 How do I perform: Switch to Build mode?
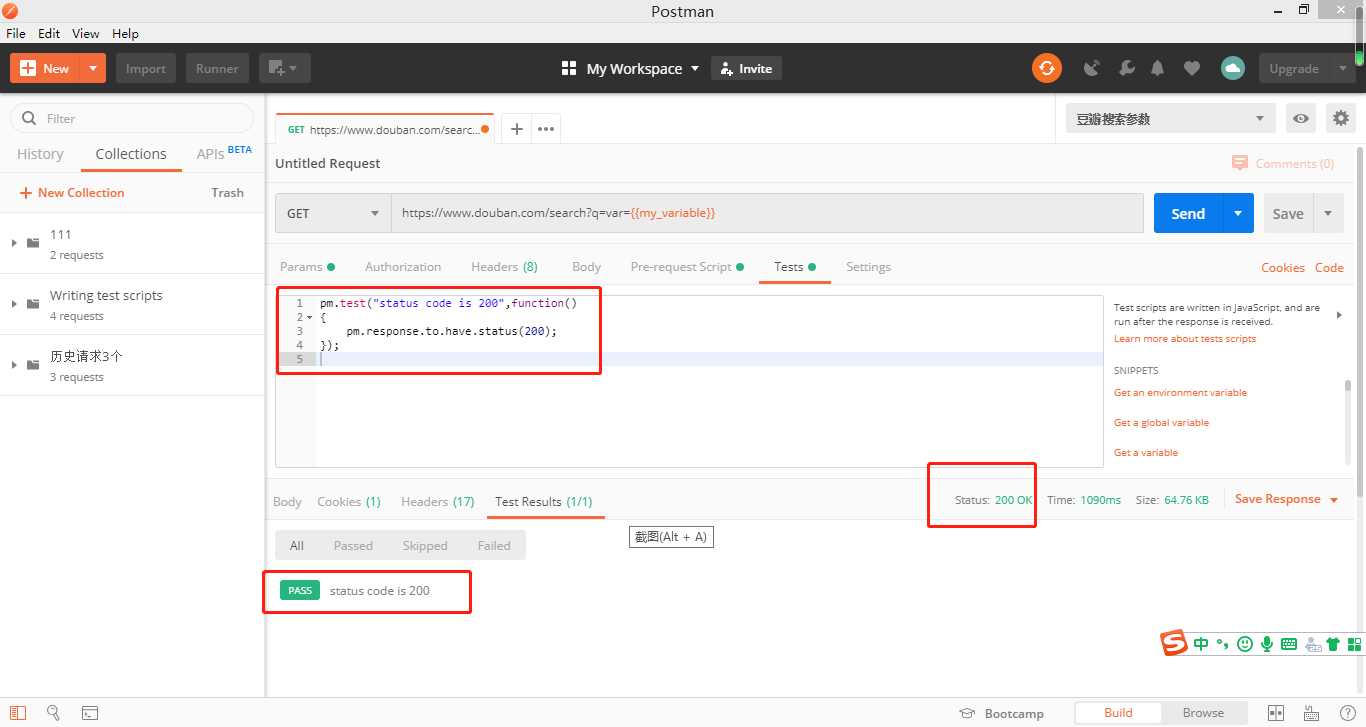1118,713
